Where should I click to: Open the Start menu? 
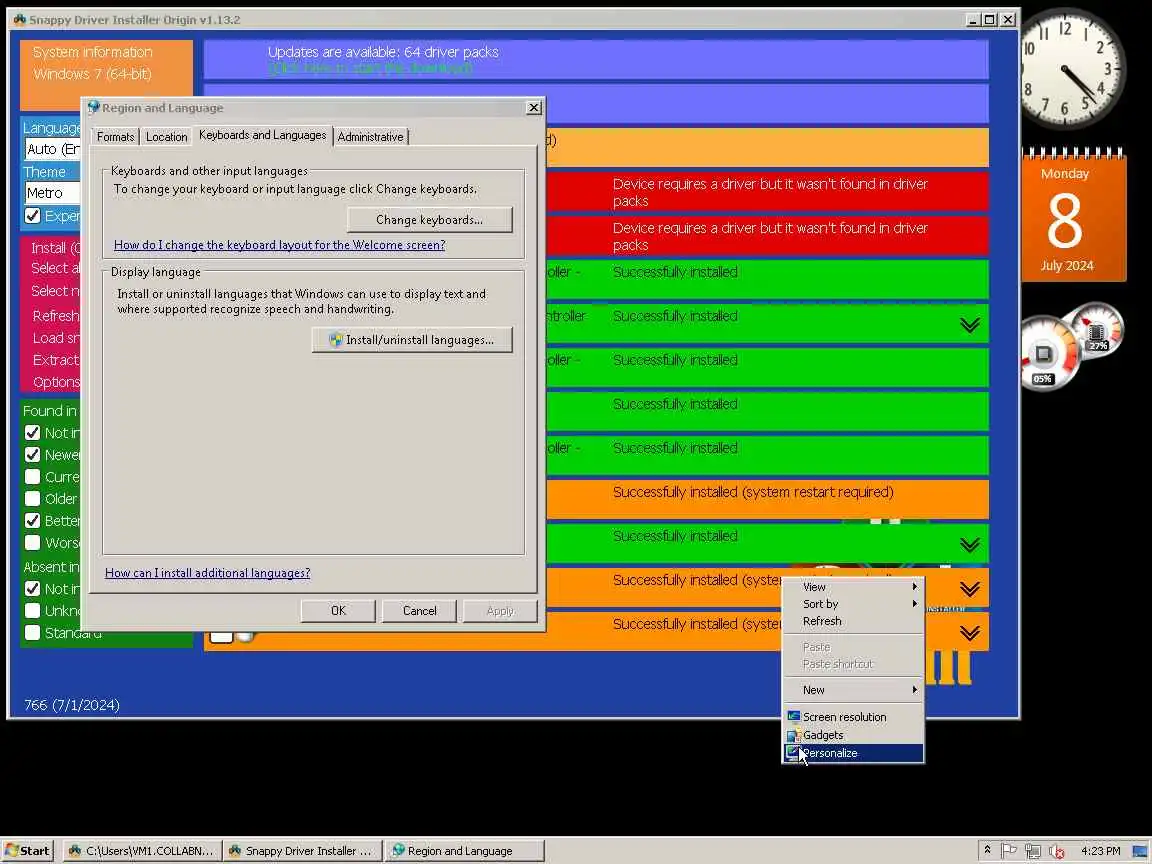[x=28, y=851]
